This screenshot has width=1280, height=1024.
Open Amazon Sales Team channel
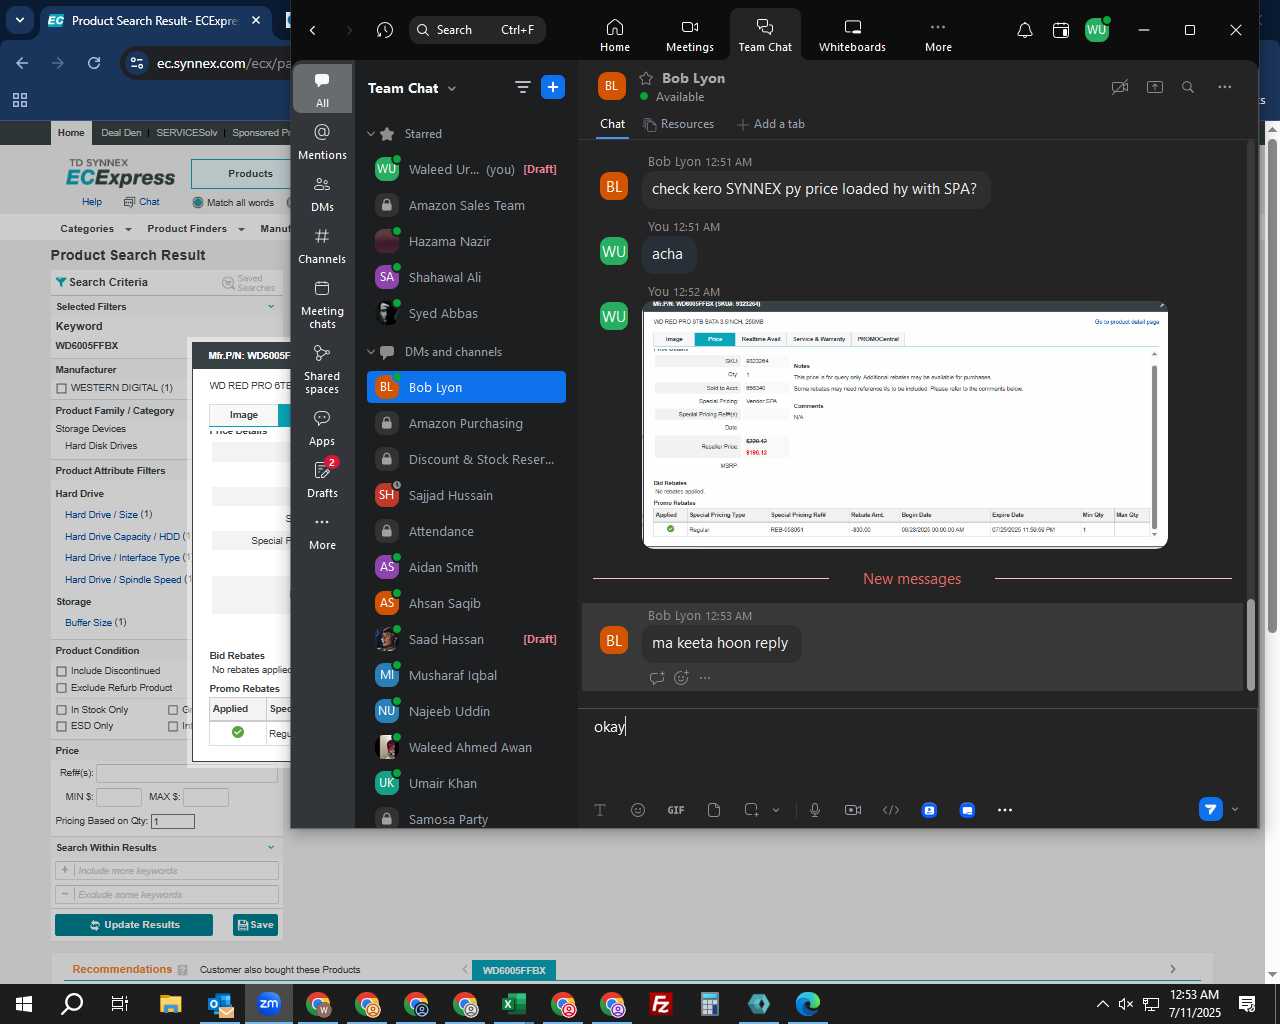(466, 205)
